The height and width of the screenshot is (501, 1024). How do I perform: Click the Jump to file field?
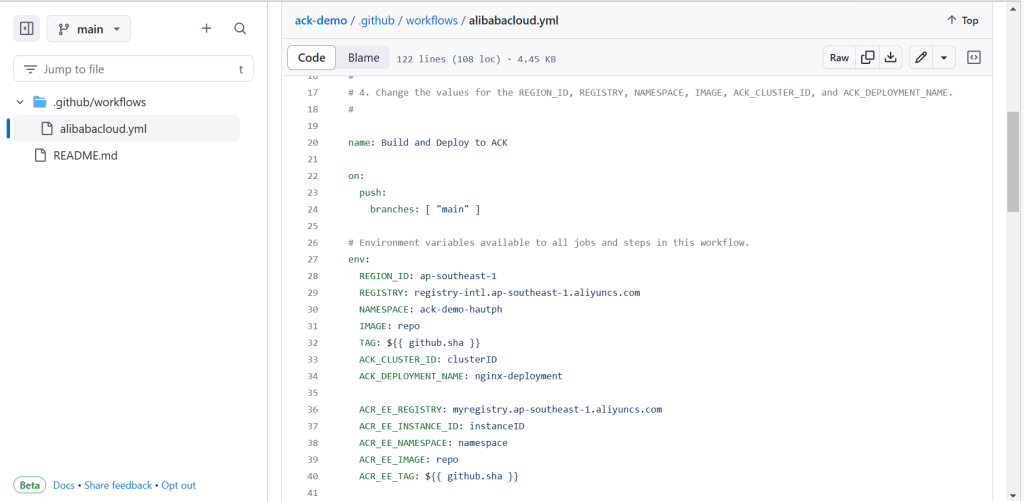132,69
